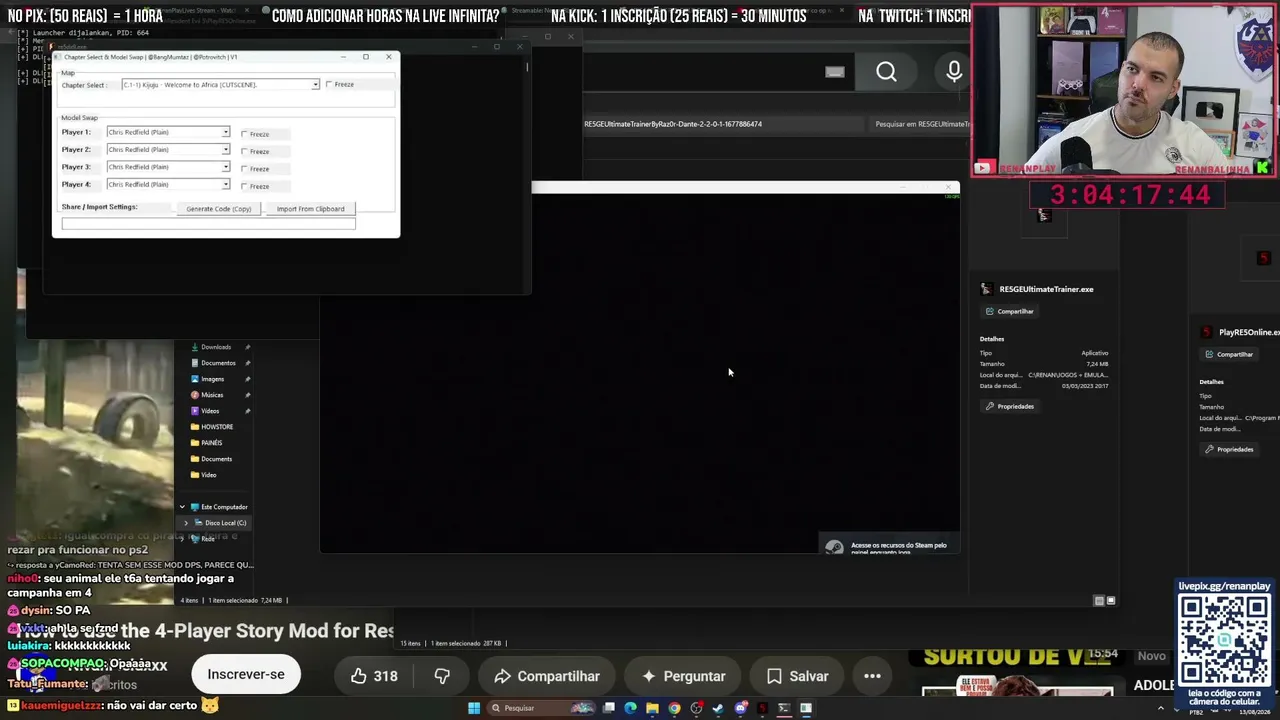The height and width of the screenshot is (720, 1280).
Task: Click the Explorer folder search field
Action: 920,124
